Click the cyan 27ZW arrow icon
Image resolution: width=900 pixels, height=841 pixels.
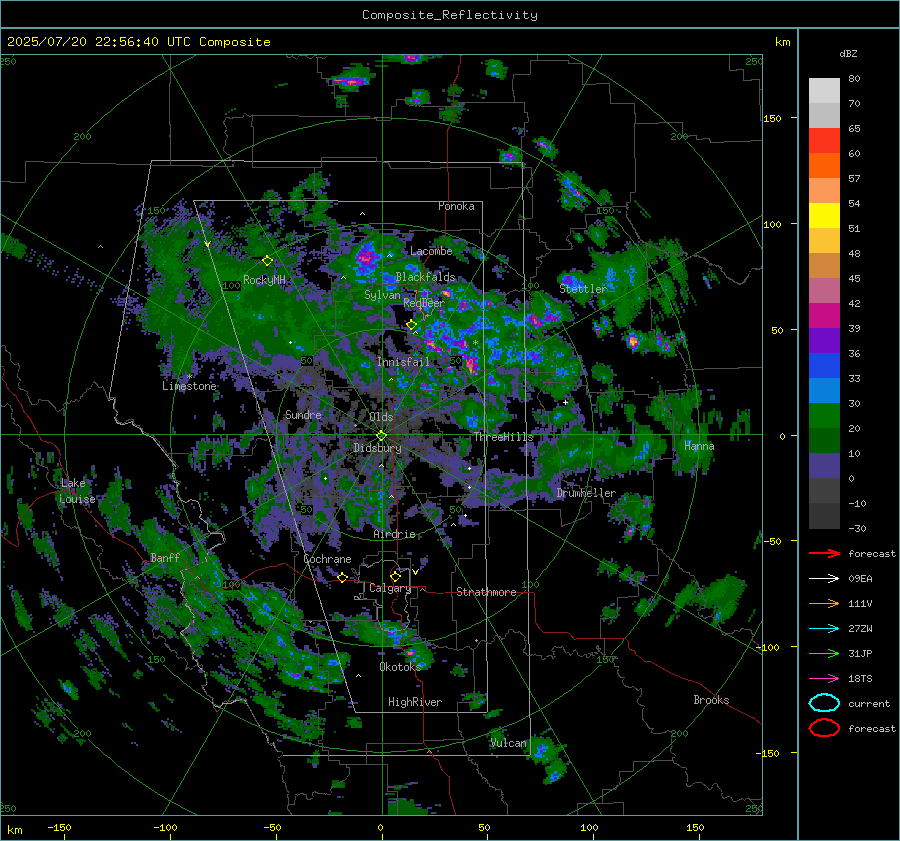824,629
